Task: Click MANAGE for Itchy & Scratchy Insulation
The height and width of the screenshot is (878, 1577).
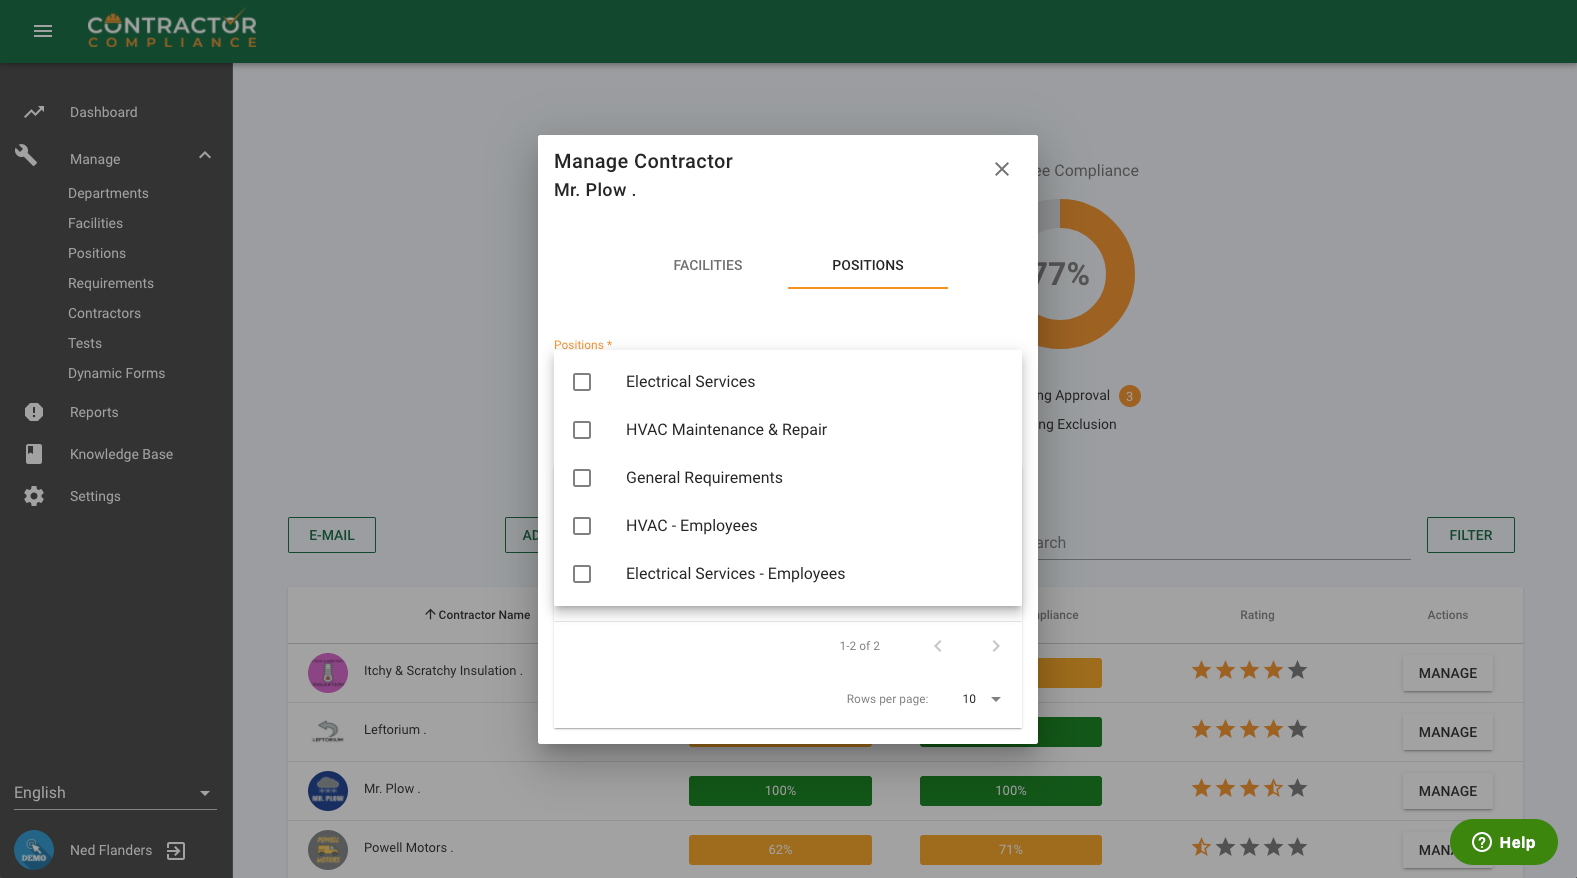Action: pos(1448,673)
